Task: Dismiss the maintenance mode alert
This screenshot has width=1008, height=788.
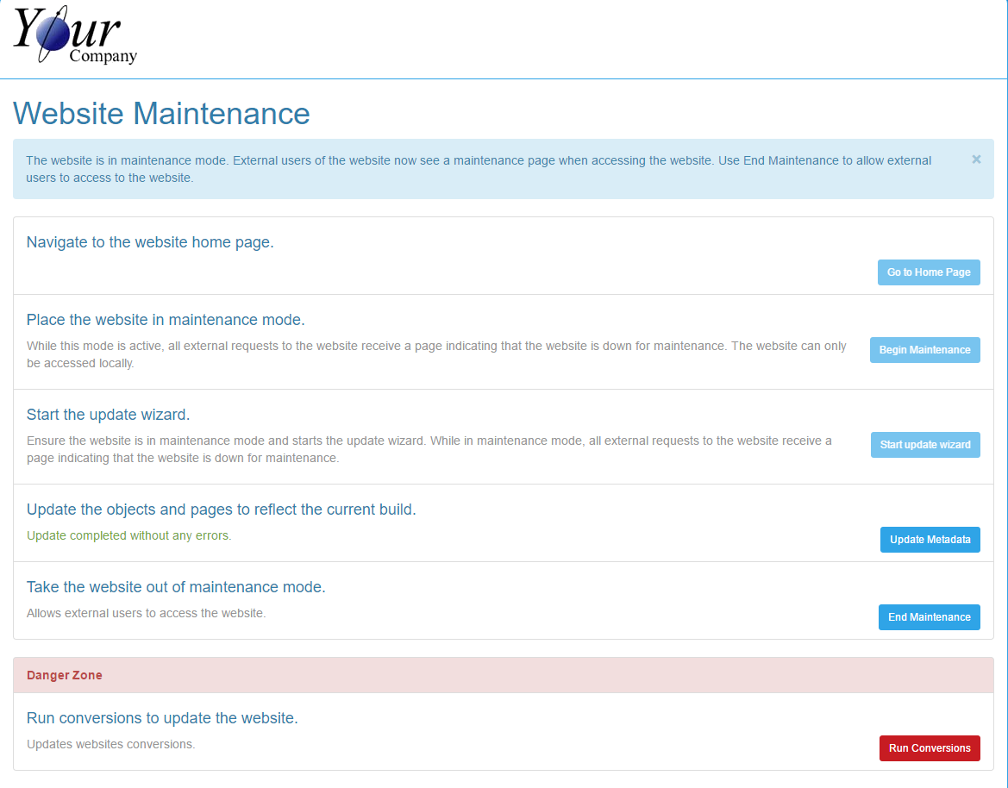Action: [976, 159]
